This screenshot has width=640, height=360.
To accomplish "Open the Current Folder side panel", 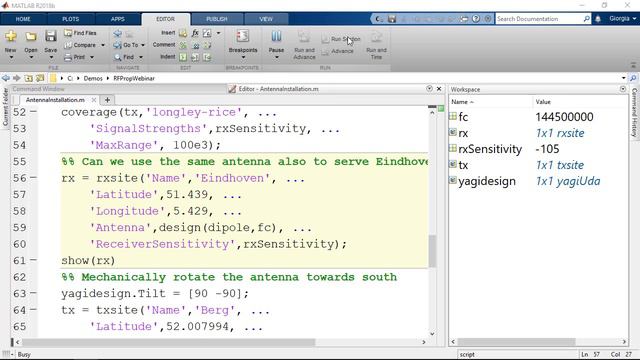I will 5,107.
